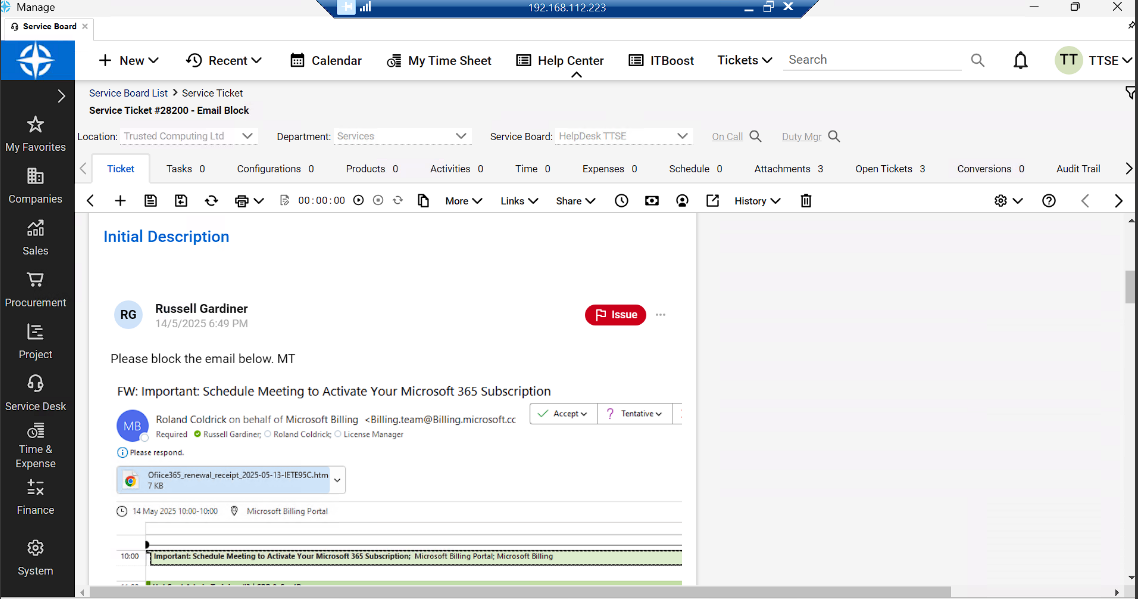This screenshot has width=1138, height=599.
Task: Click the Save and Close icon
Action: (181, 200)
